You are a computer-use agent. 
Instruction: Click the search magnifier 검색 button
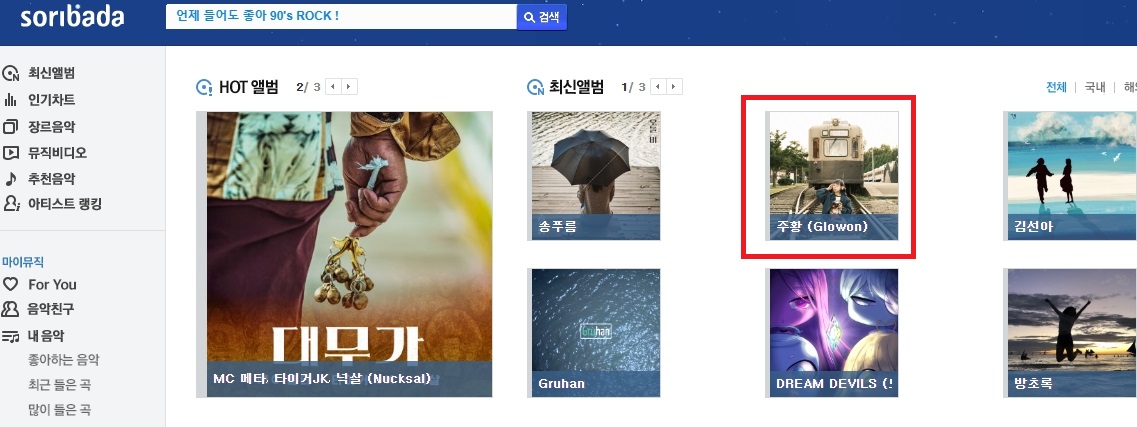pos(542,17)
